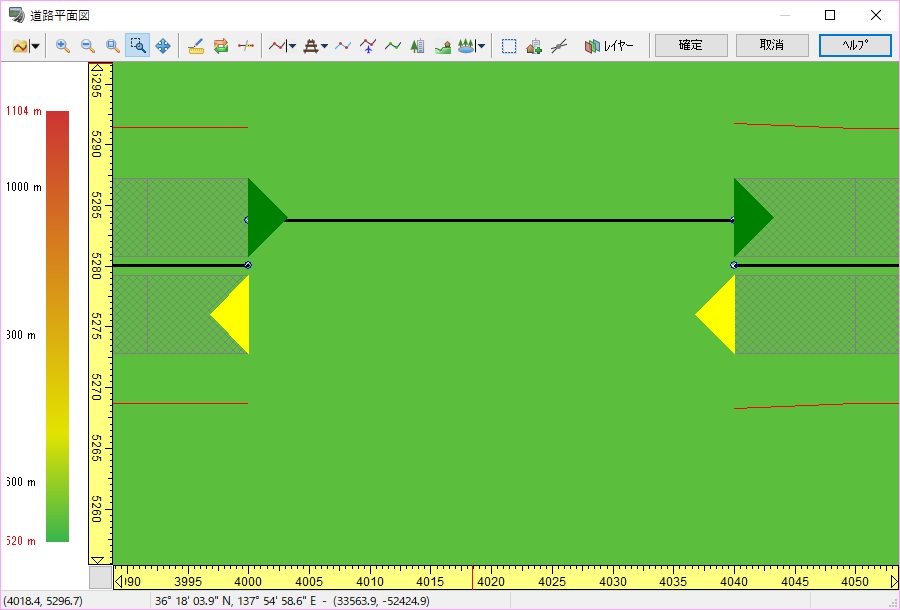
Task: Click the 1104 m elevation label
Action: coord(24,111)
